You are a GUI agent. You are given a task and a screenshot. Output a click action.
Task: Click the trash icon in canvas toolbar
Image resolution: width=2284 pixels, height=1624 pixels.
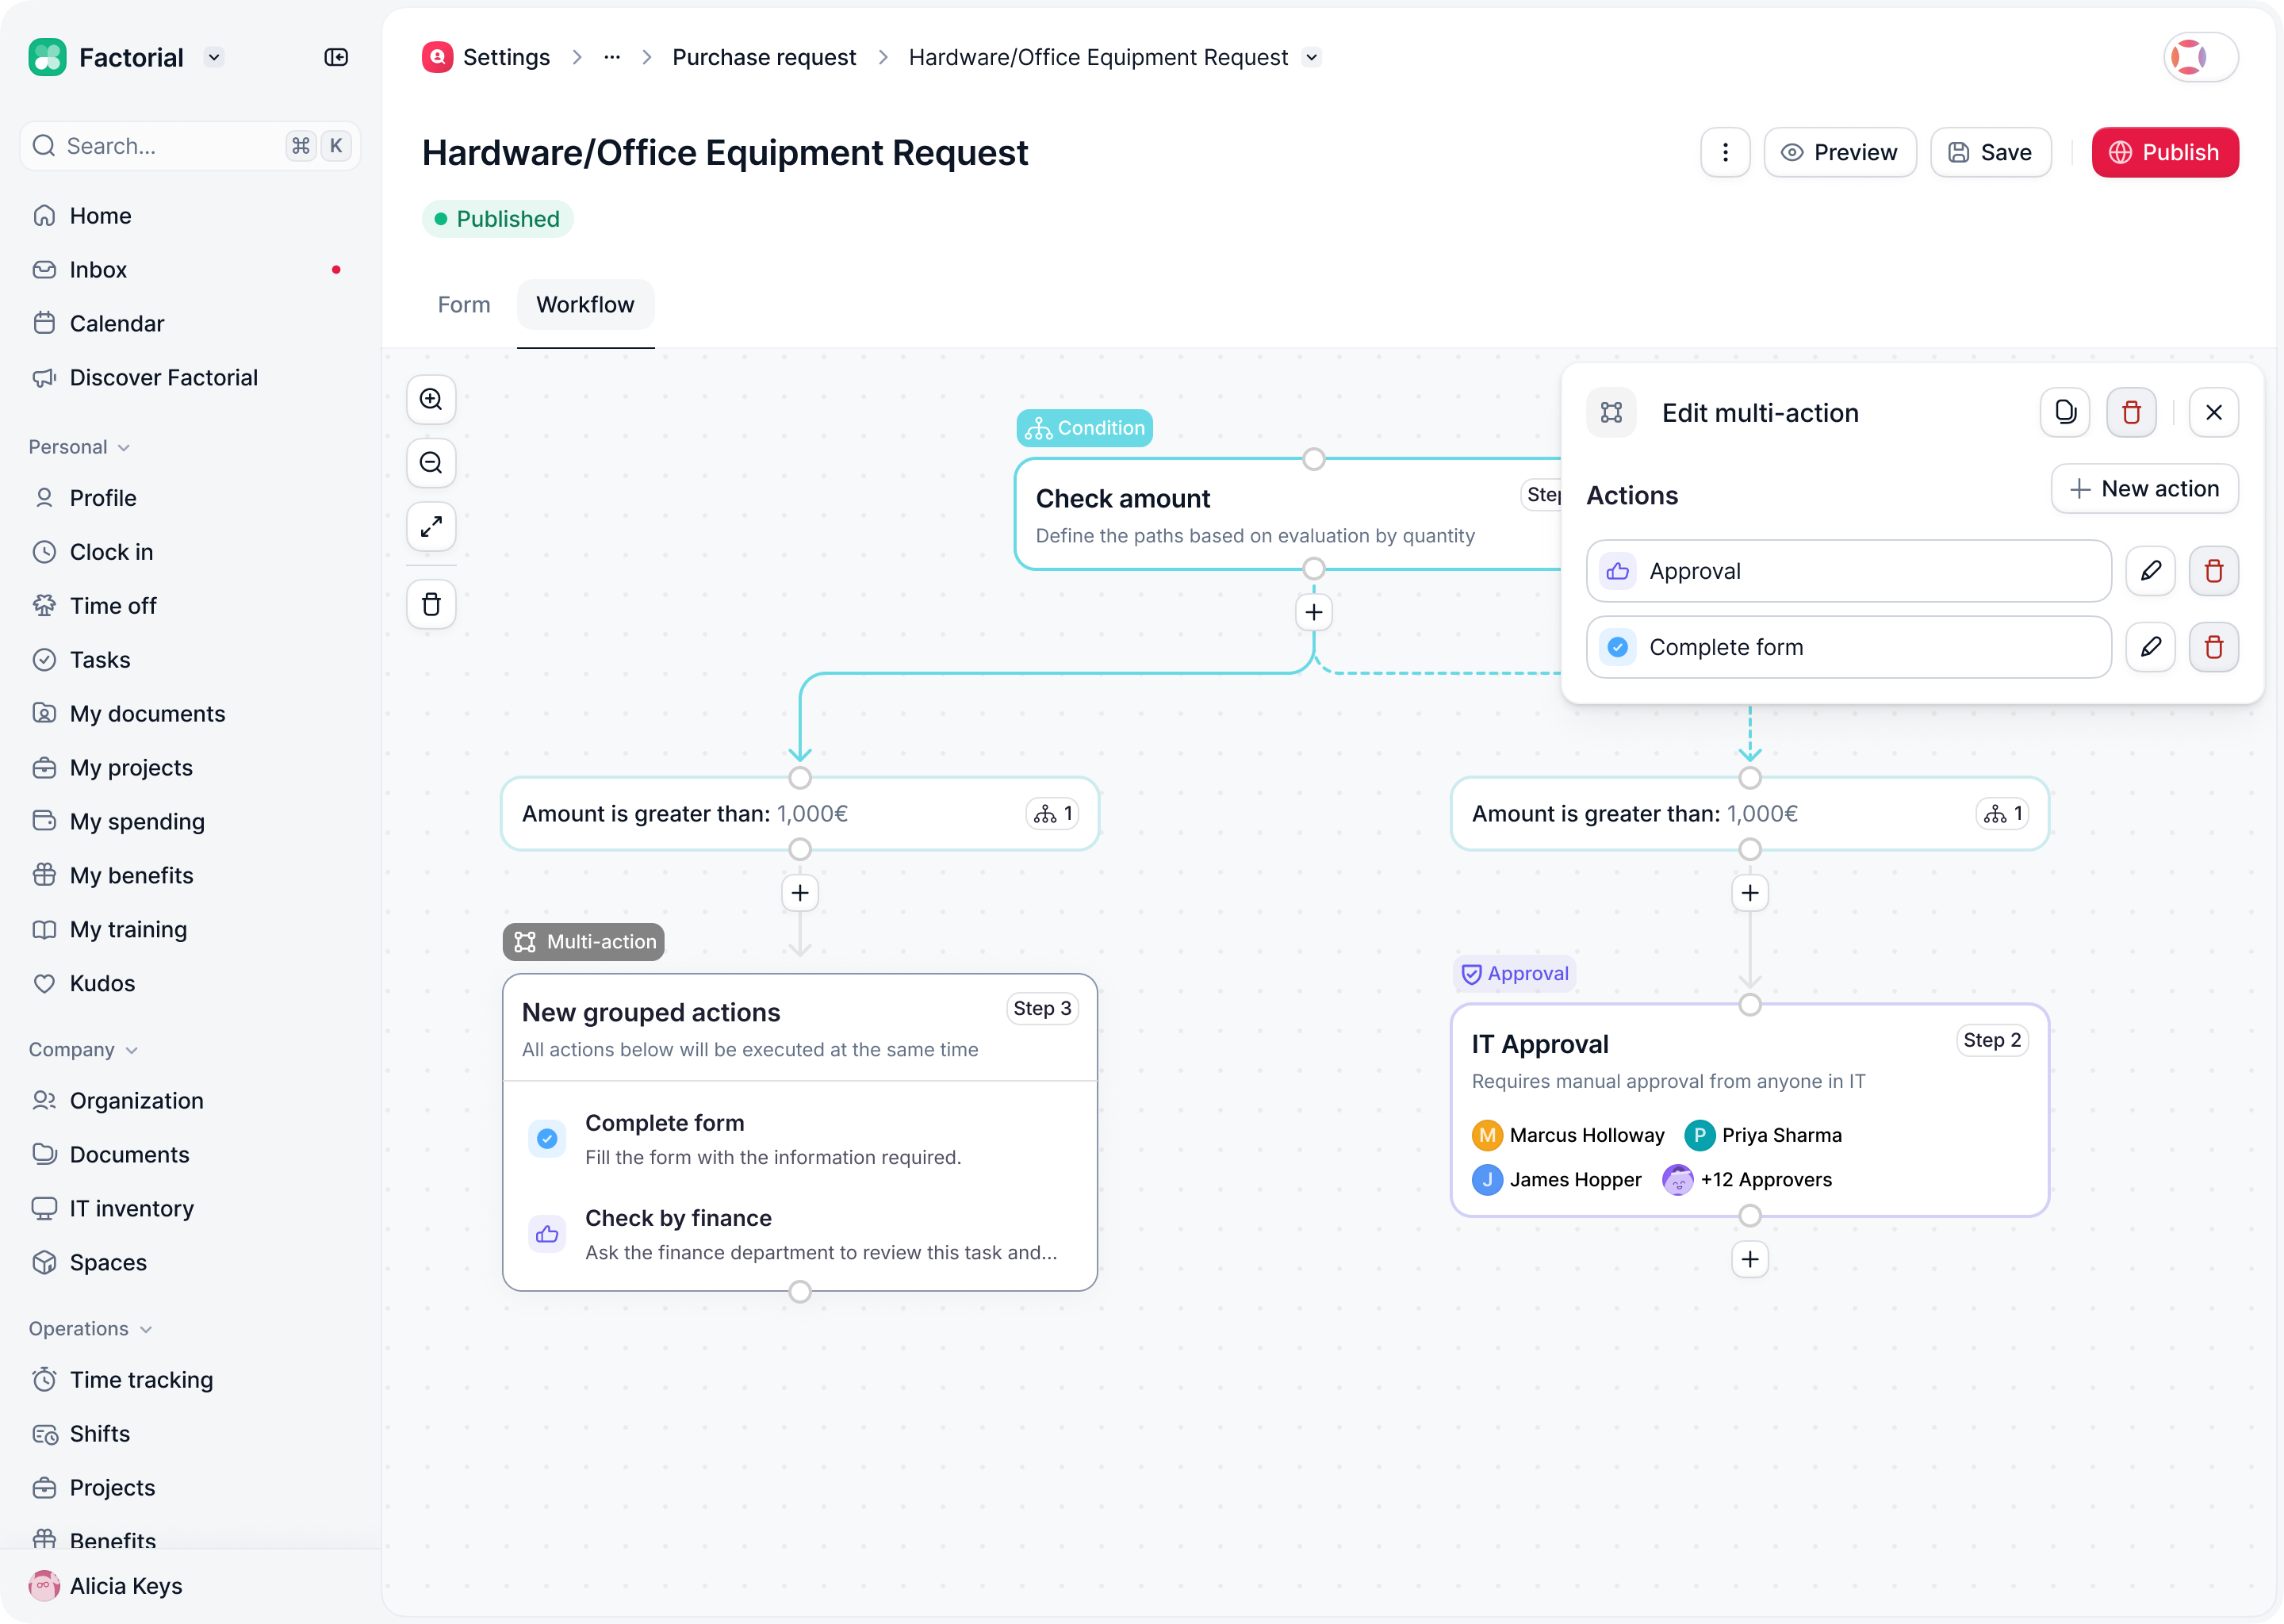[431, 604]
